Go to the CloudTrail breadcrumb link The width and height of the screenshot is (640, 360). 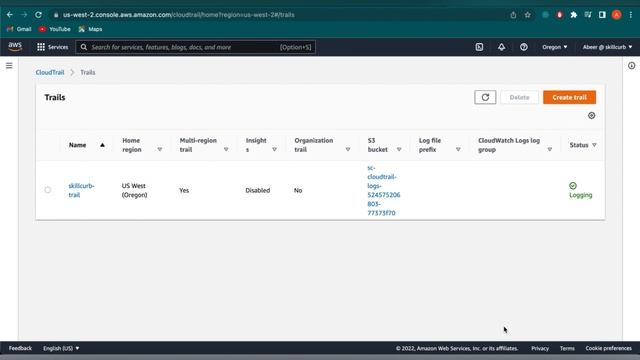click(50, 72)
